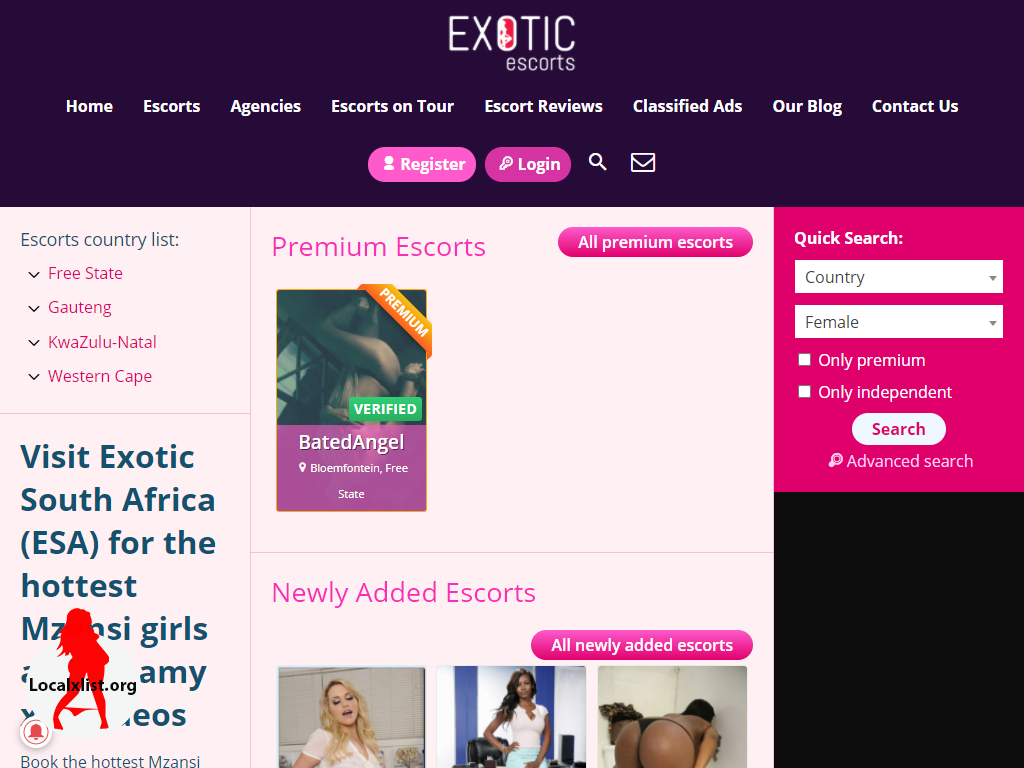Open the BatedAngel profile thumbnail
The width and height of the screenshot is (1024, 768).
[351, 357]
